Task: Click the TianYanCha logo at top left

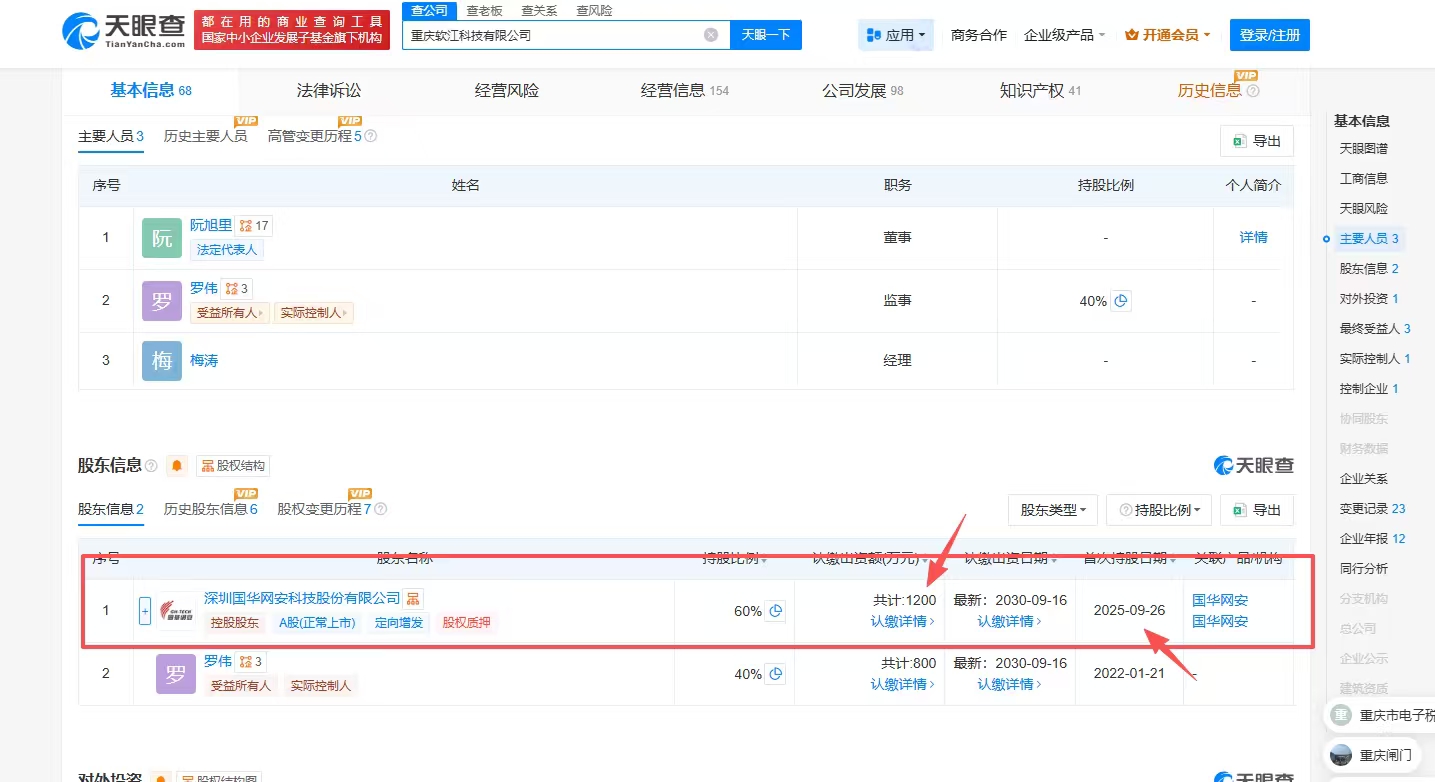Action: [x=124, y=33]
